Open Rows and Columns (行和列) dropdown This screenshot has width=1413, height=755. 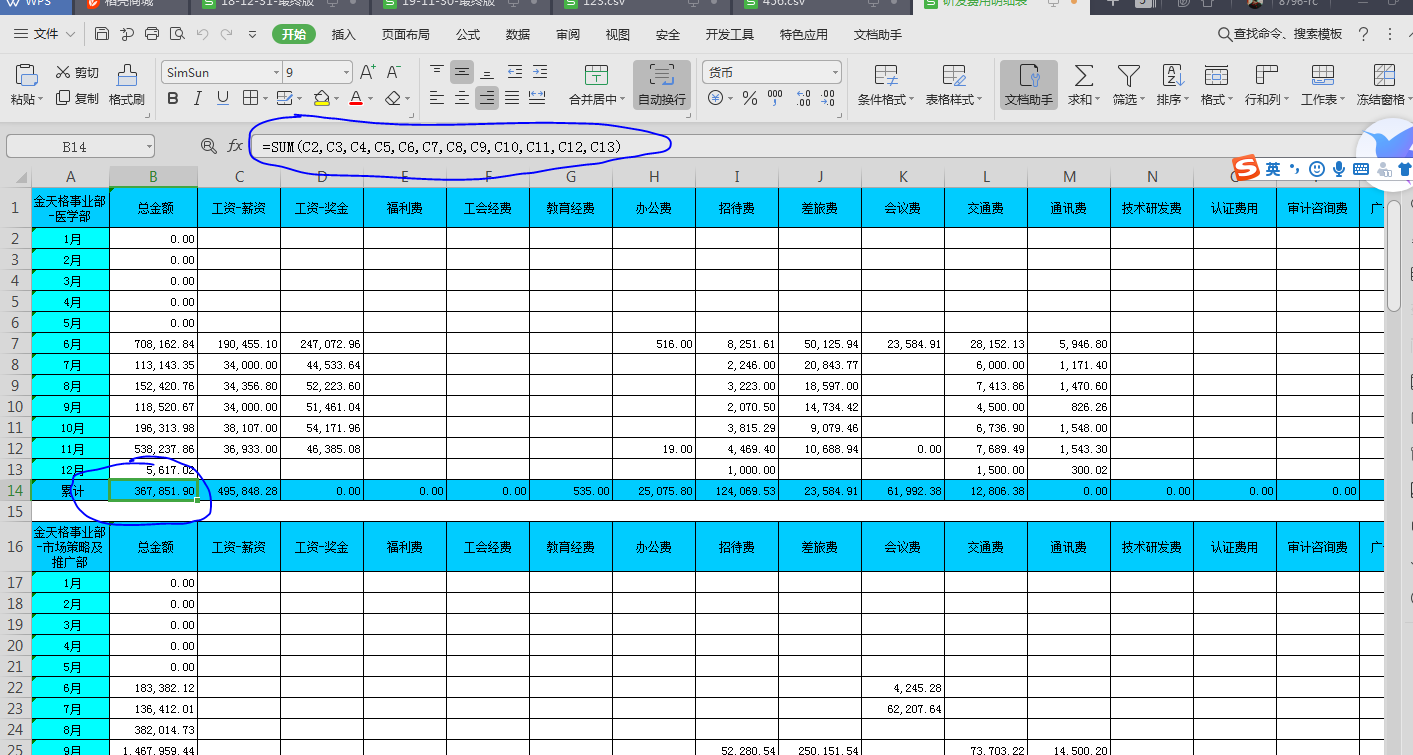tap(1266, 85)
